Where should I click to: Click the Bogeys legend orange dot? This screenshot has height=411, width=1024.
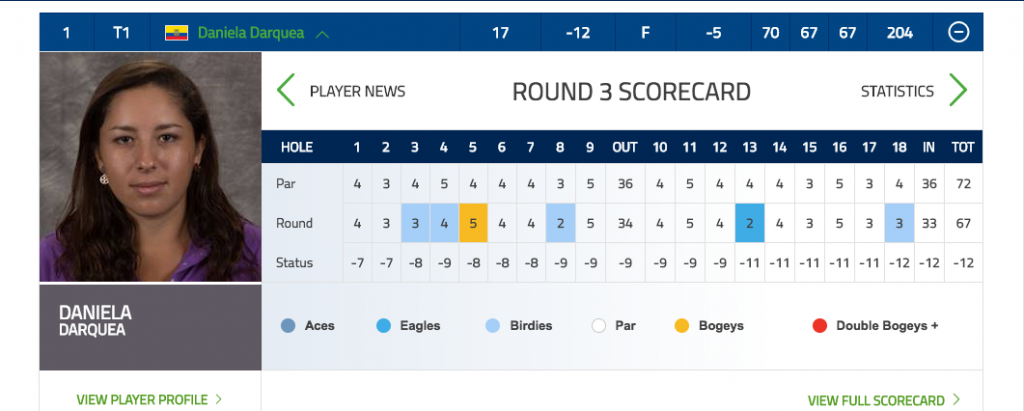click(682, 325)
